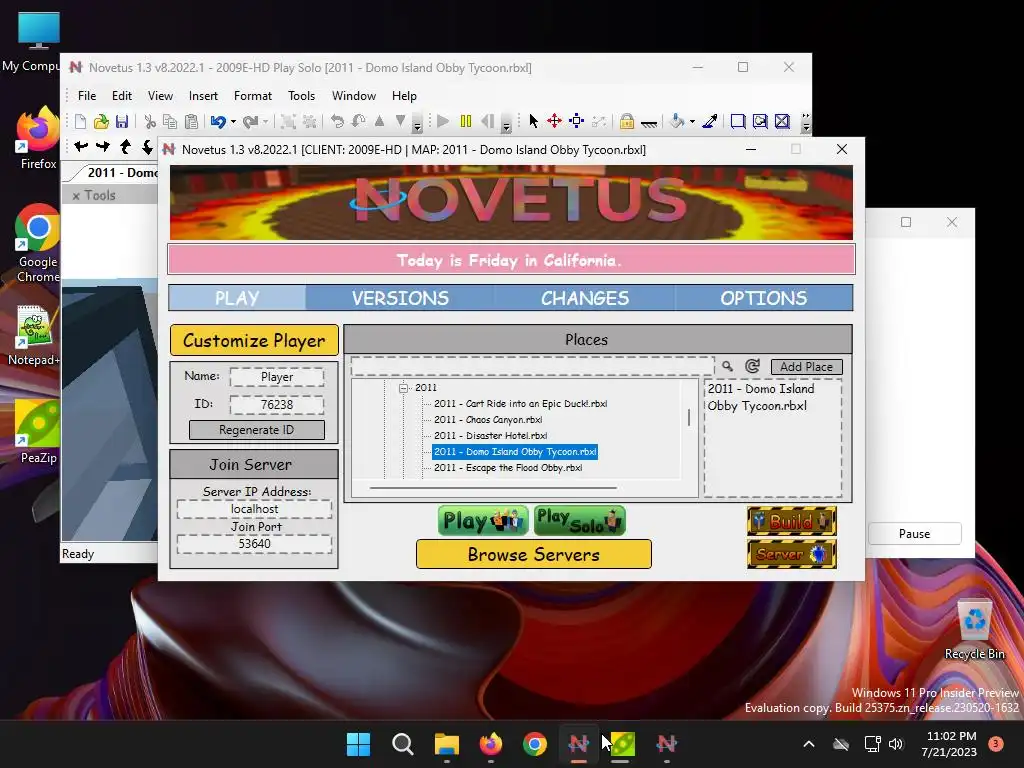Click the right camera pan arrow
The image size is (1024, 768).
click(x=103, y=147)
